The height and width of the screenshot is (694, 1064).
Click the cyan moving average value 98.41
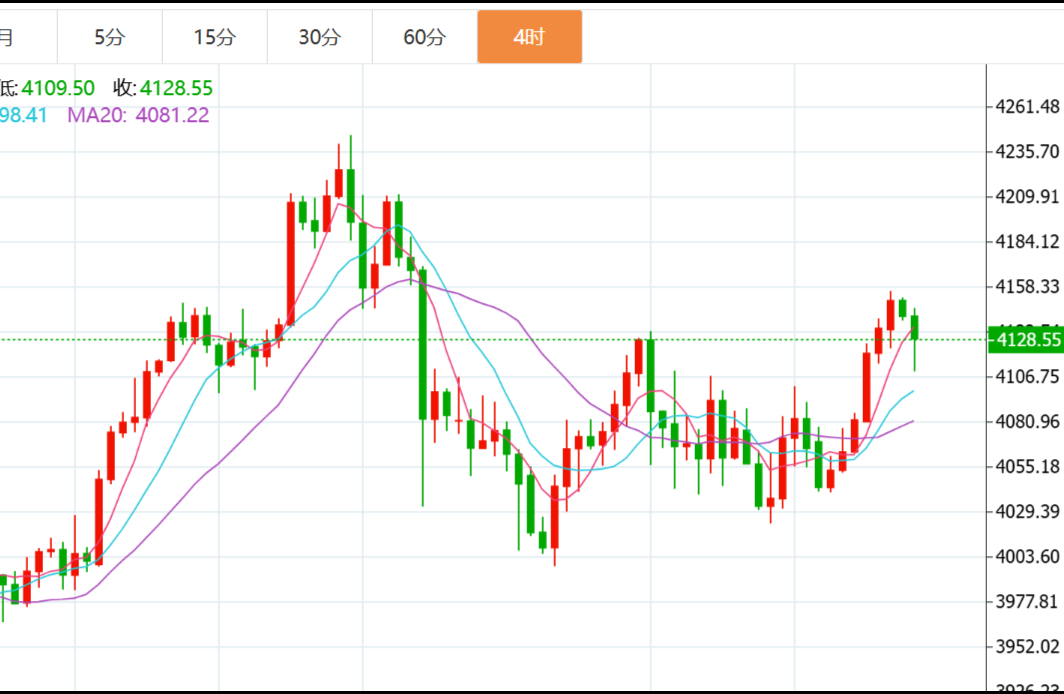pyautogui.click(x=24, y=115)
